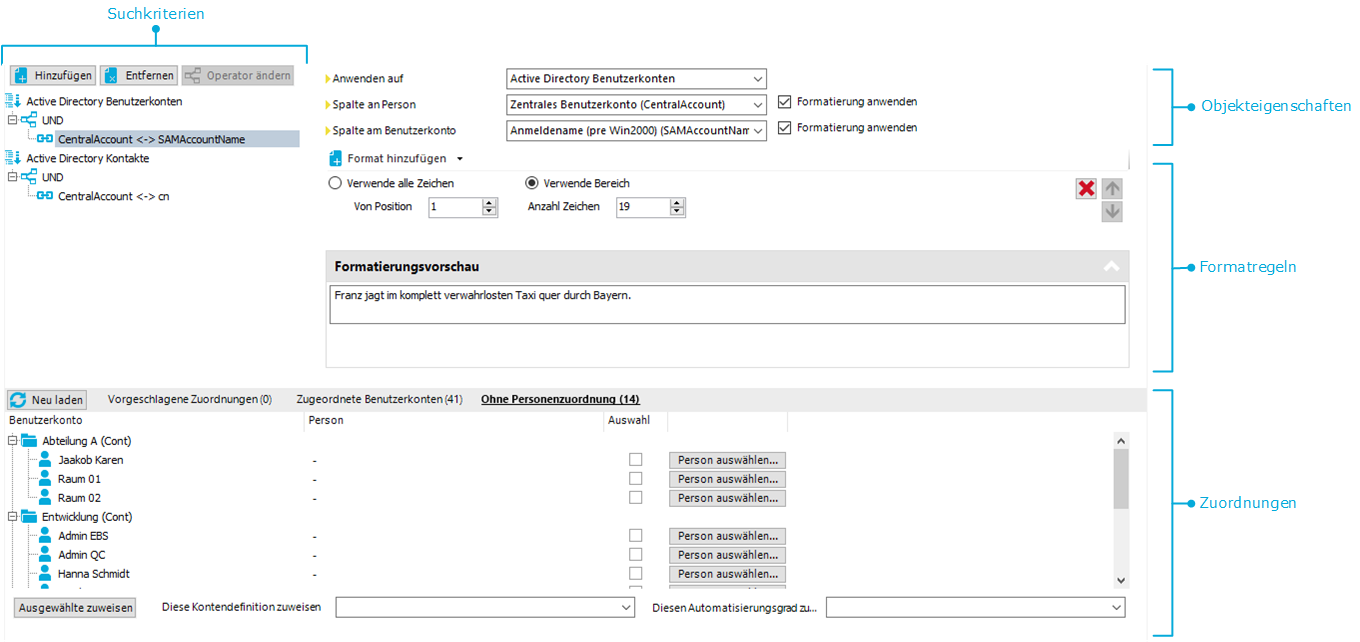Open the Ohne Personenzuordnung (14) tab
Screen dimensions: 1360x642
pyautogui.click(x=560, y=400)
